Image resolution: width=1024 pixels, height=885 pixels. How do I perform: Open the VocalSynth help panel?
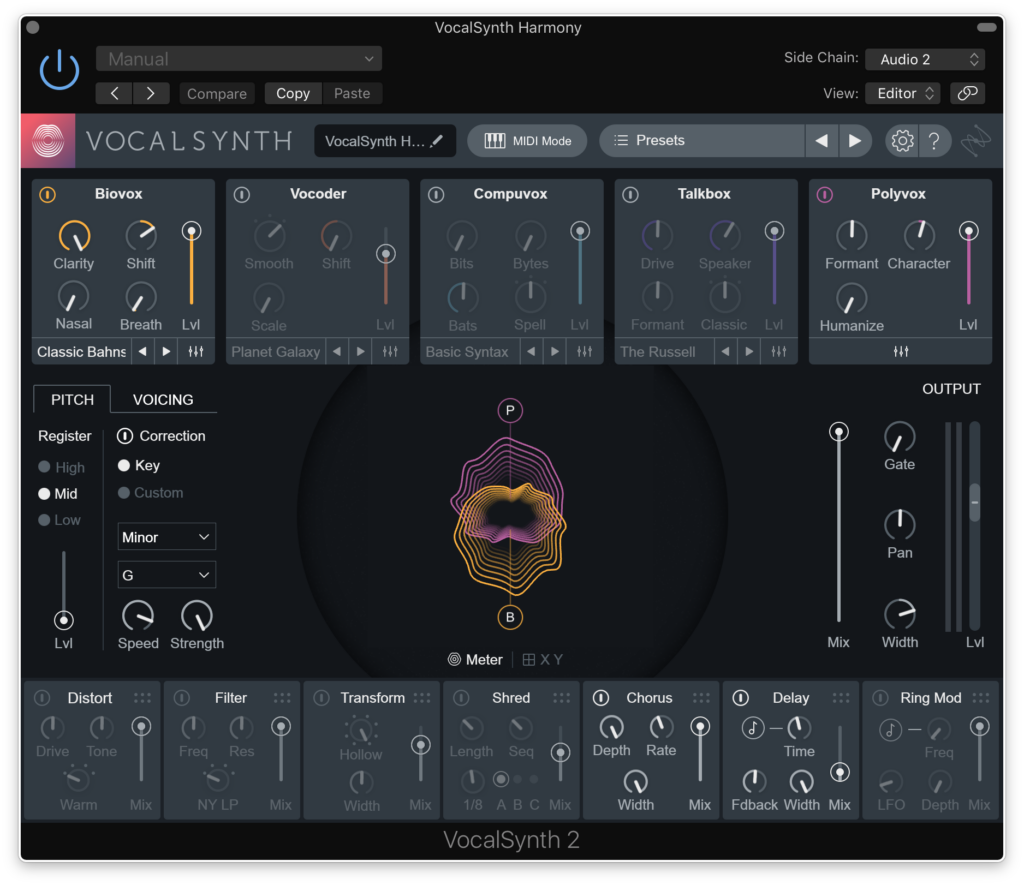pyautogui.click(x=935, y=140)
